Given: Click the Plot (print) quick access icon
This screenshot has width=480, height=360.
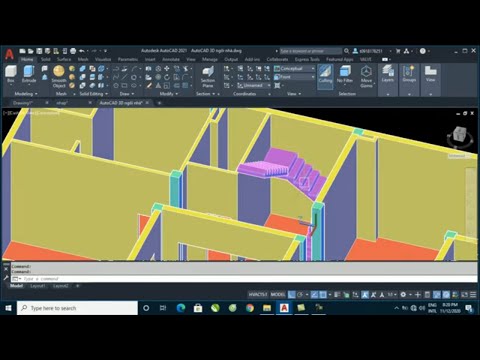Looking at the screenshot, I should (x=73, y=51).
